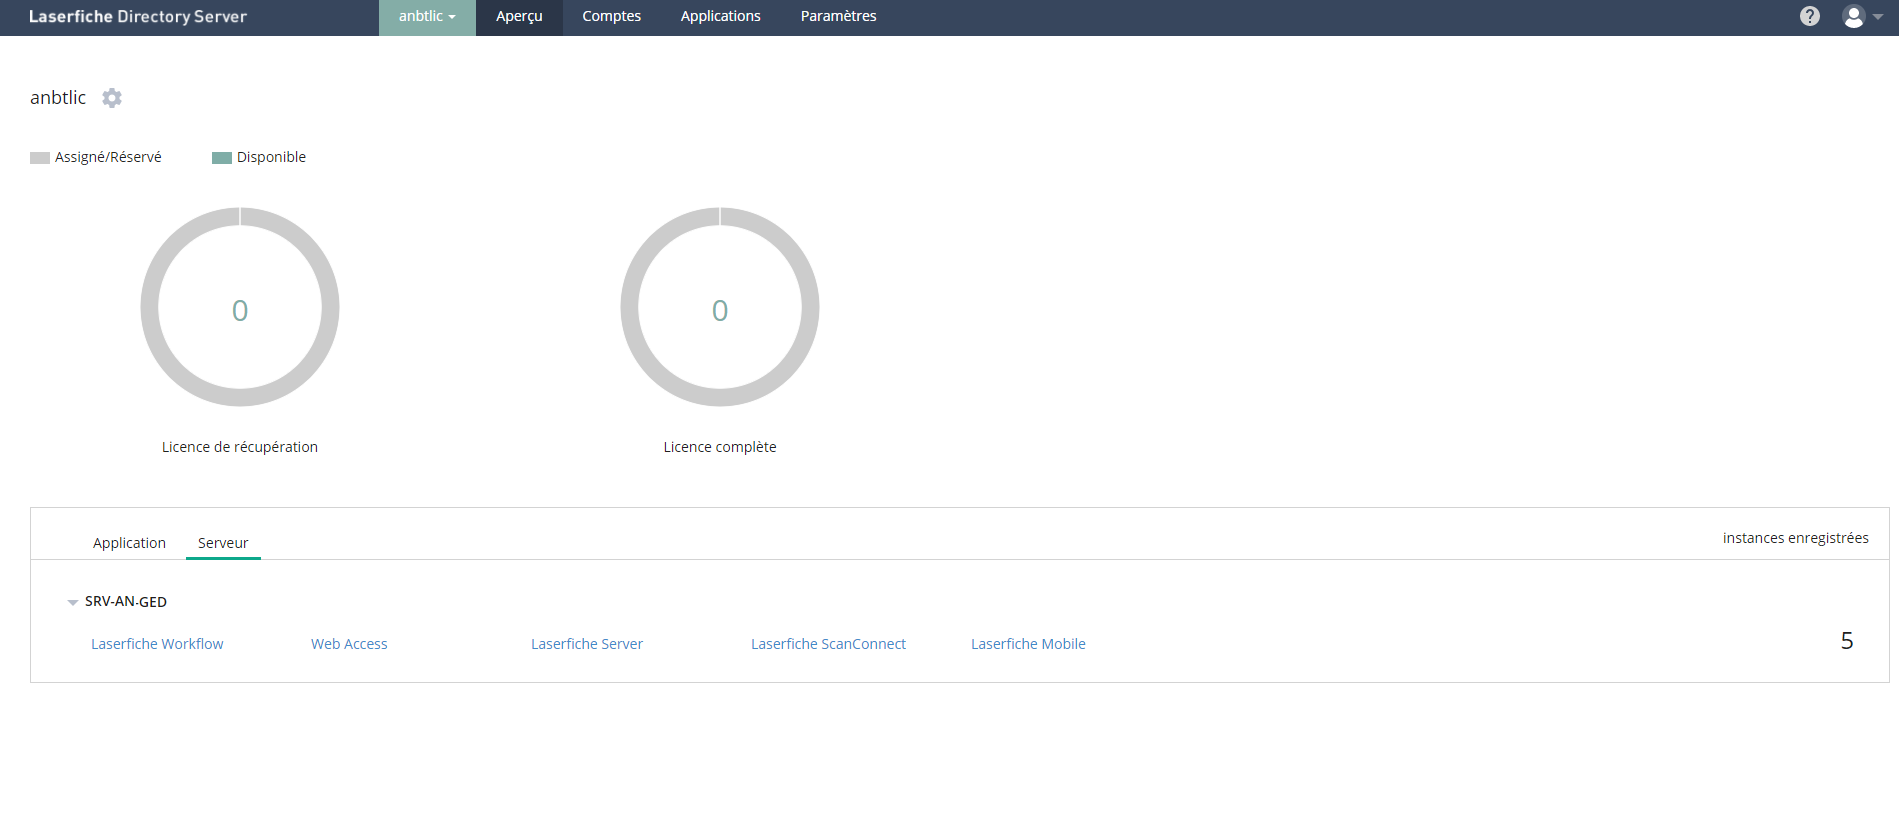The width and height of the screenshot is (1899, 819).
Task: Open the Paramètres menu
Action: pyautogui.click(x=838, y=17)
